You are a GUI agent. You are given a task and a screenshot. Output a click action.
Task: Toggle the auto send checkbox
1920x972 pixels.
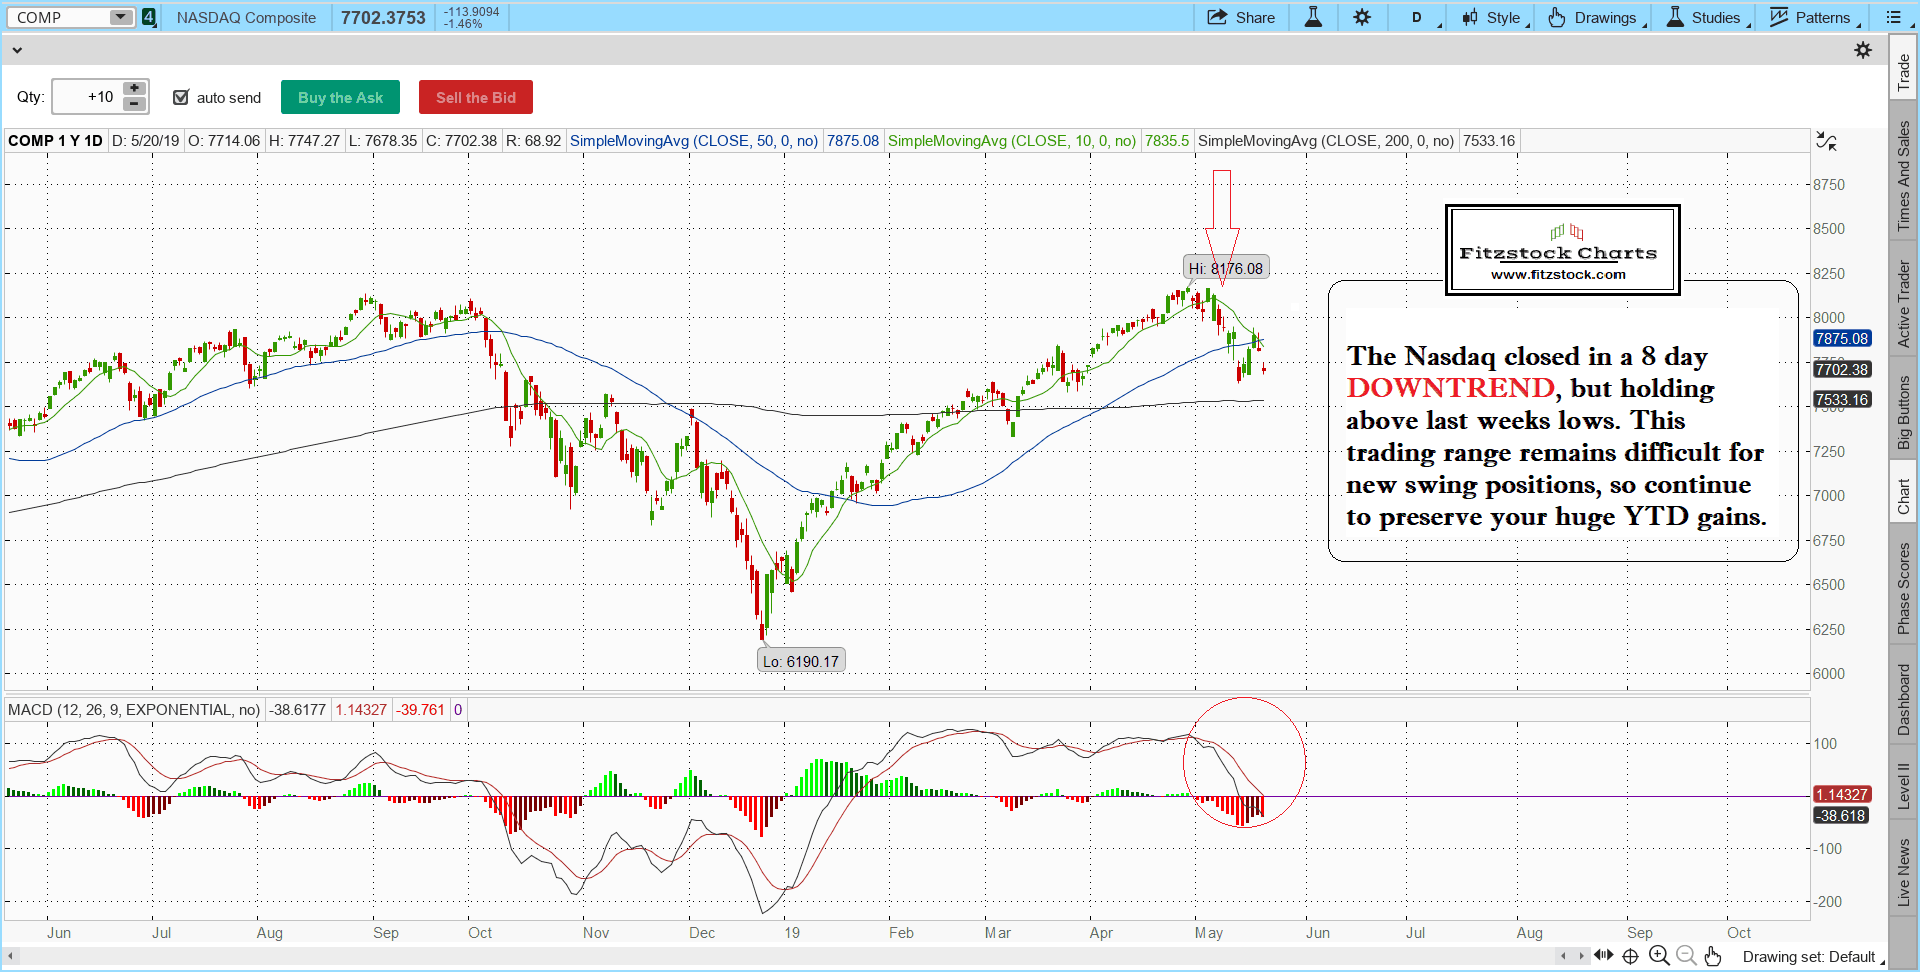pos(181,97)
